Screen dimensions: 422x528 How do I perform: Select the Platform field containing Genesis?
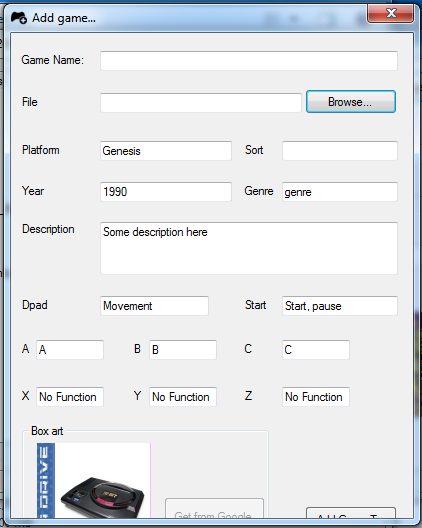pos(166,151)
